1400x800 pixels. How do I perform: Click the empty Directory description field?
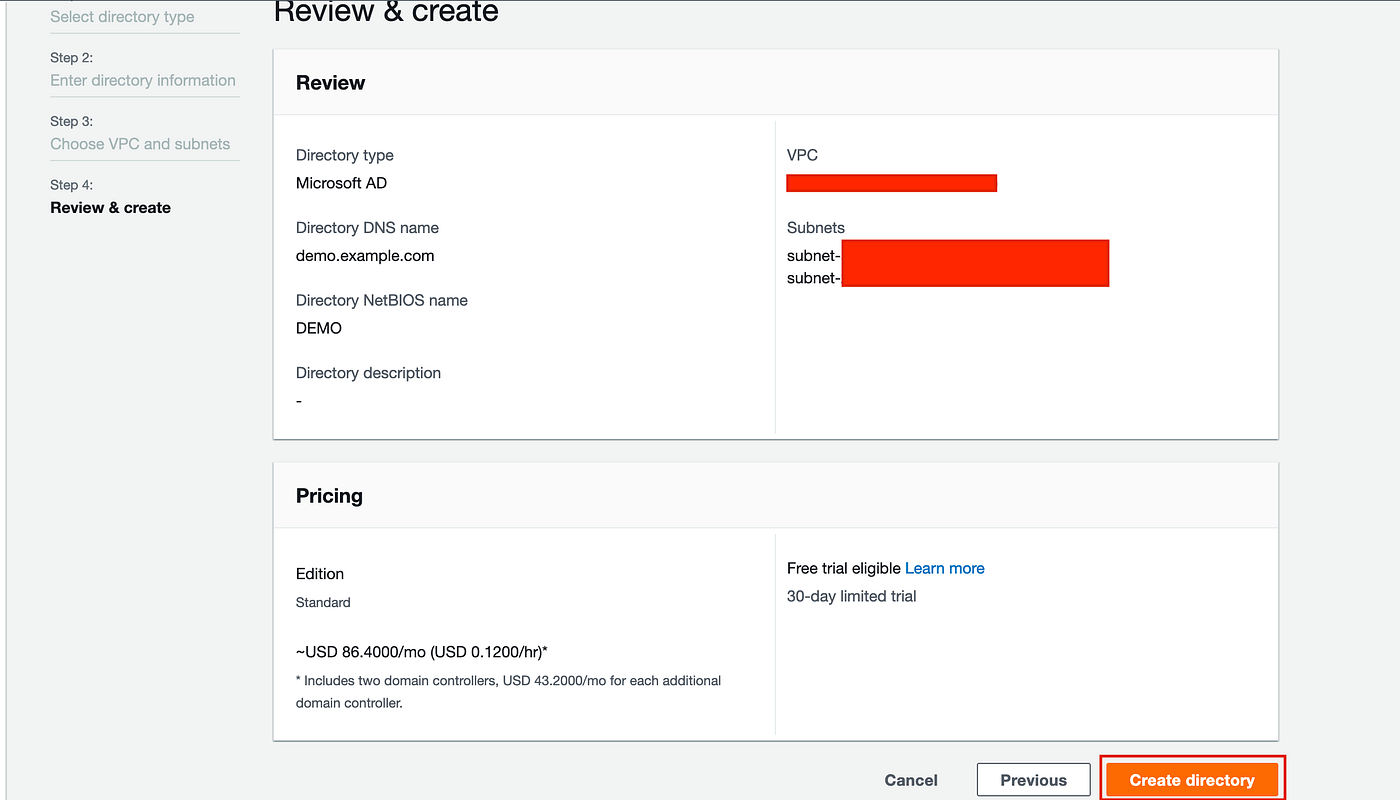(x=298, y=400)
